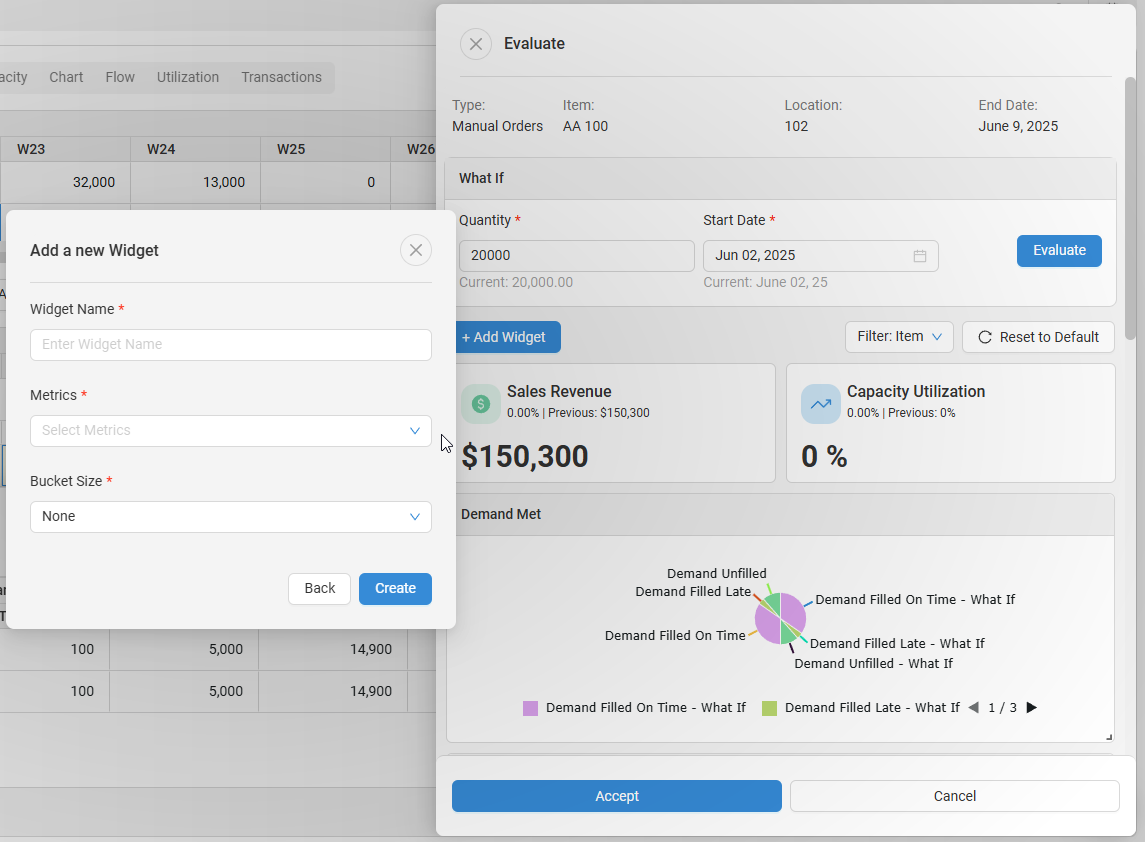Close the Evaluate panel with X icon
Image resolution: width=1145 pixels, height=842 pixels.
click(x=476, y=44)
